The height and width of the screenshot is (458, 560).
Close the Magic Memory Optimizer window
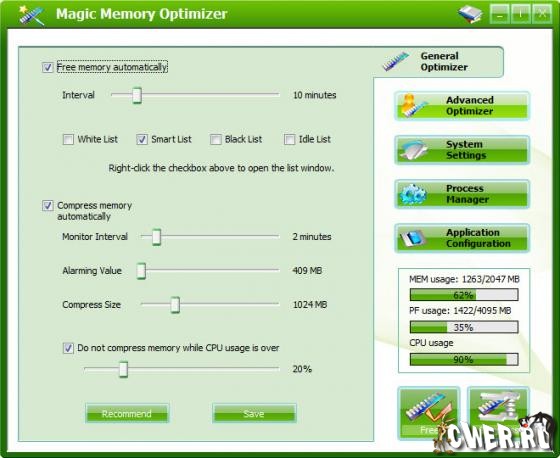click(x=542, y=14)
